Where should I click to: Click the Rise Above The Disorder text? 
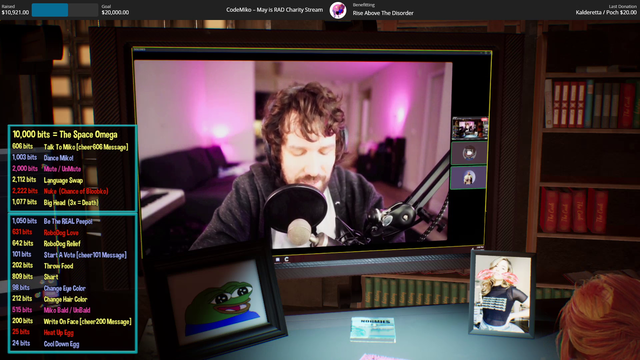click(383, 13)
